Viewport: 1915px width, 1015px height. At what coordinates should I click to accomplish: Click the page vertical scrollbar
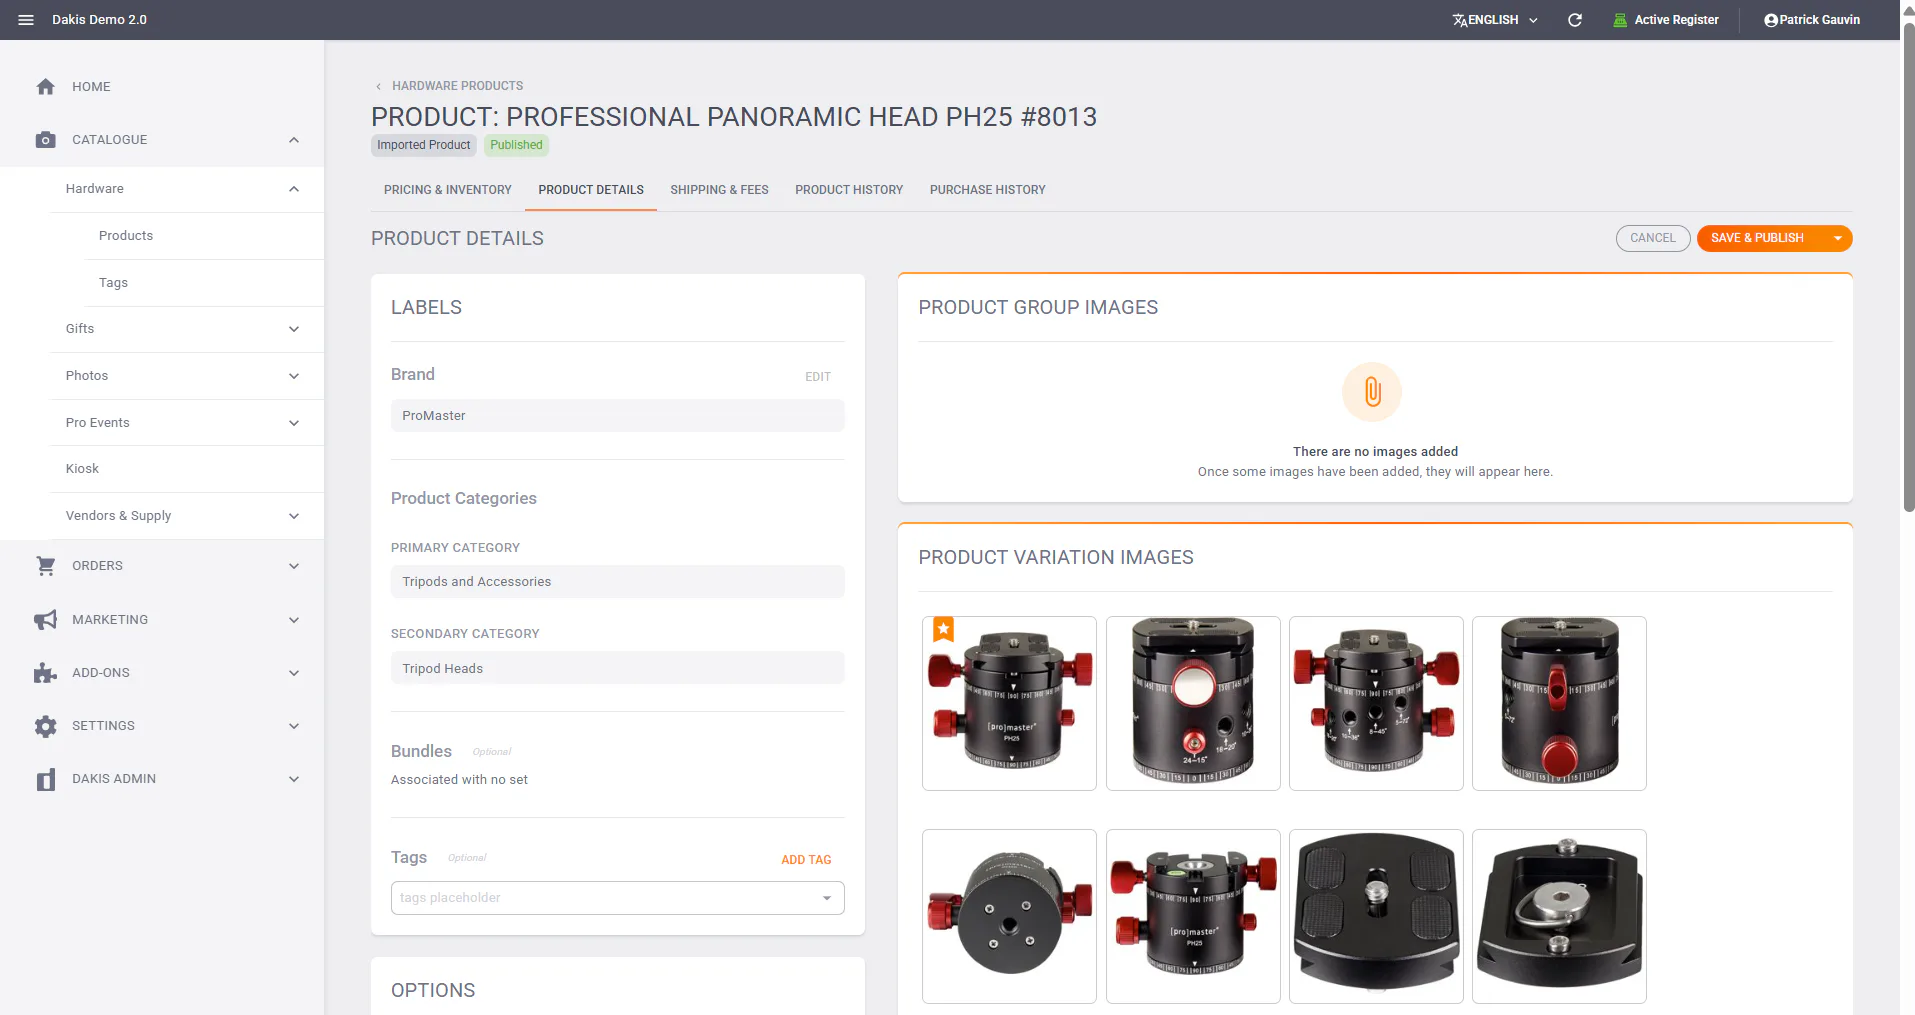tap(1908, 266)
